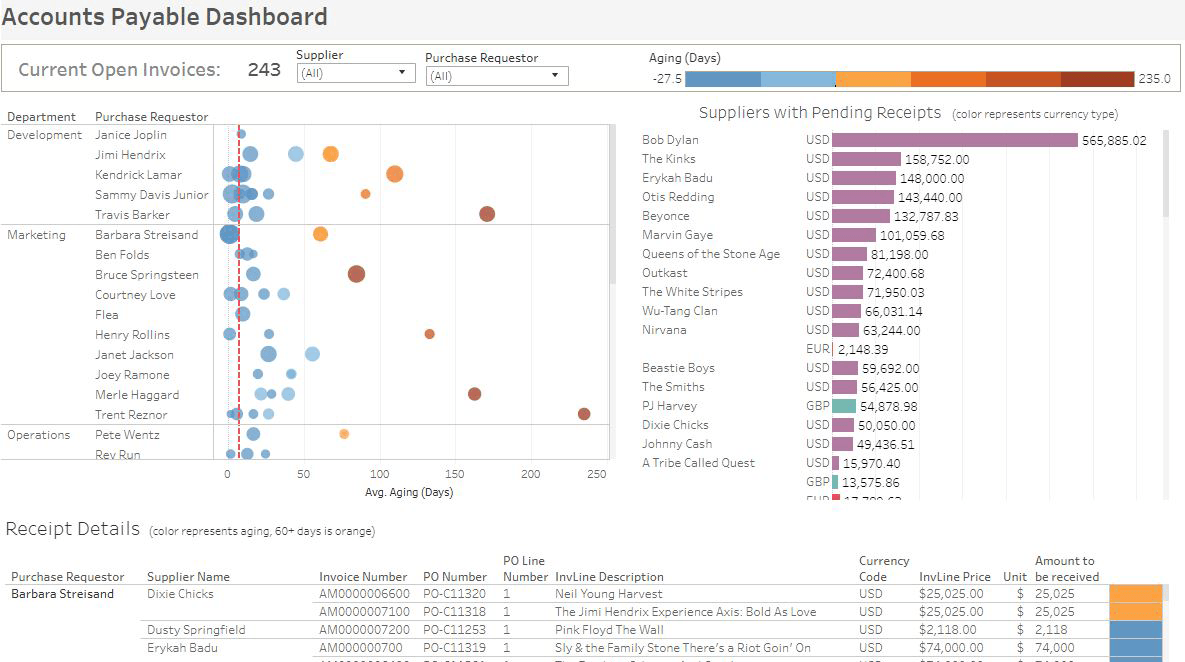
Task: Select Bruce Springsteen's dark red dot
Action: tap(356, 274)
